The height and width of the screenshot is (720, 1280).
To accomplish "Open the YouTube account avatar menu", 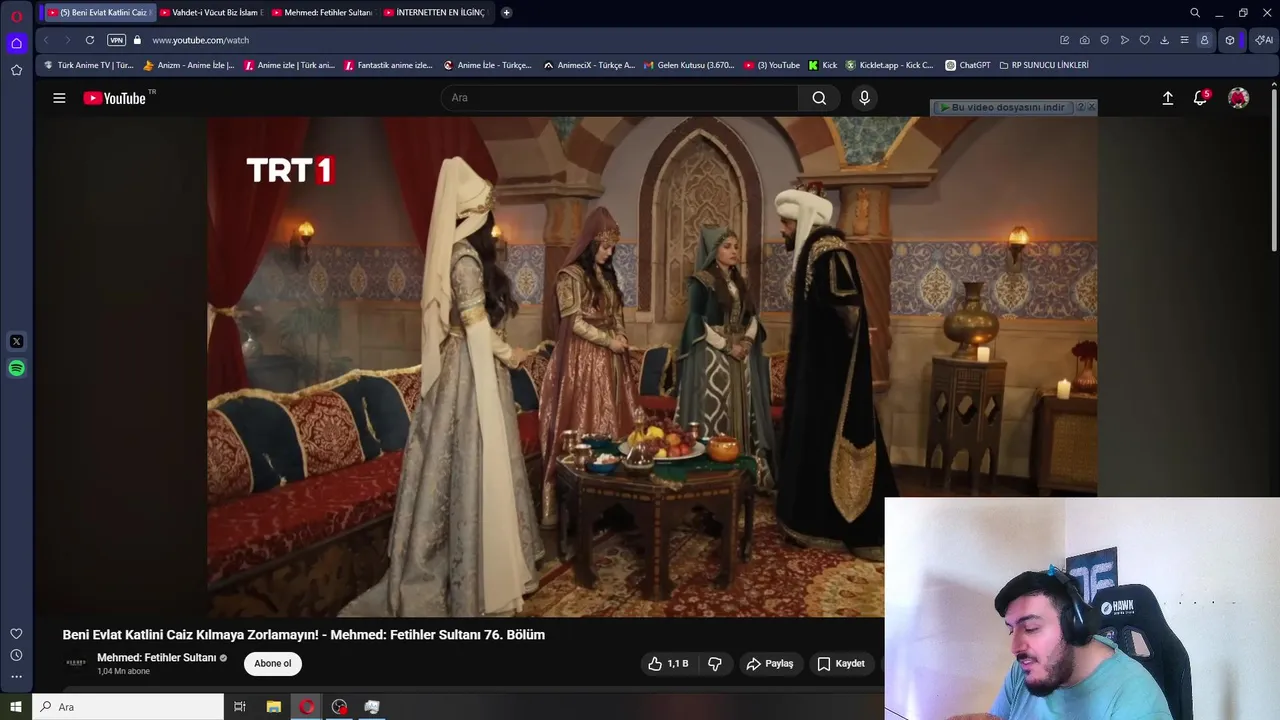I will (1238, 98).
